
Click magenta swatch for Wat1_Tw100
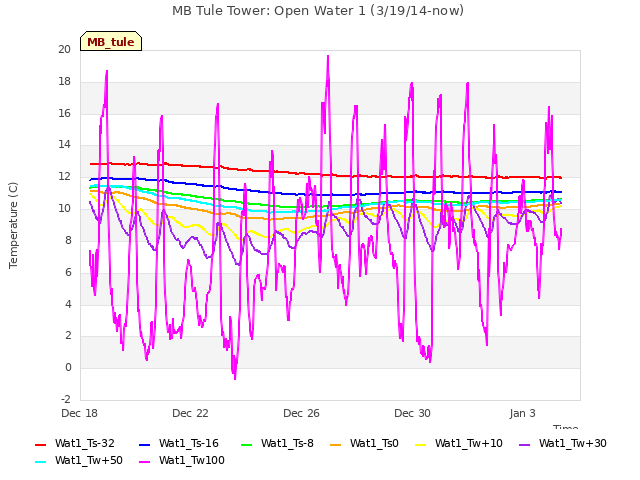click(x=144, y=462)
